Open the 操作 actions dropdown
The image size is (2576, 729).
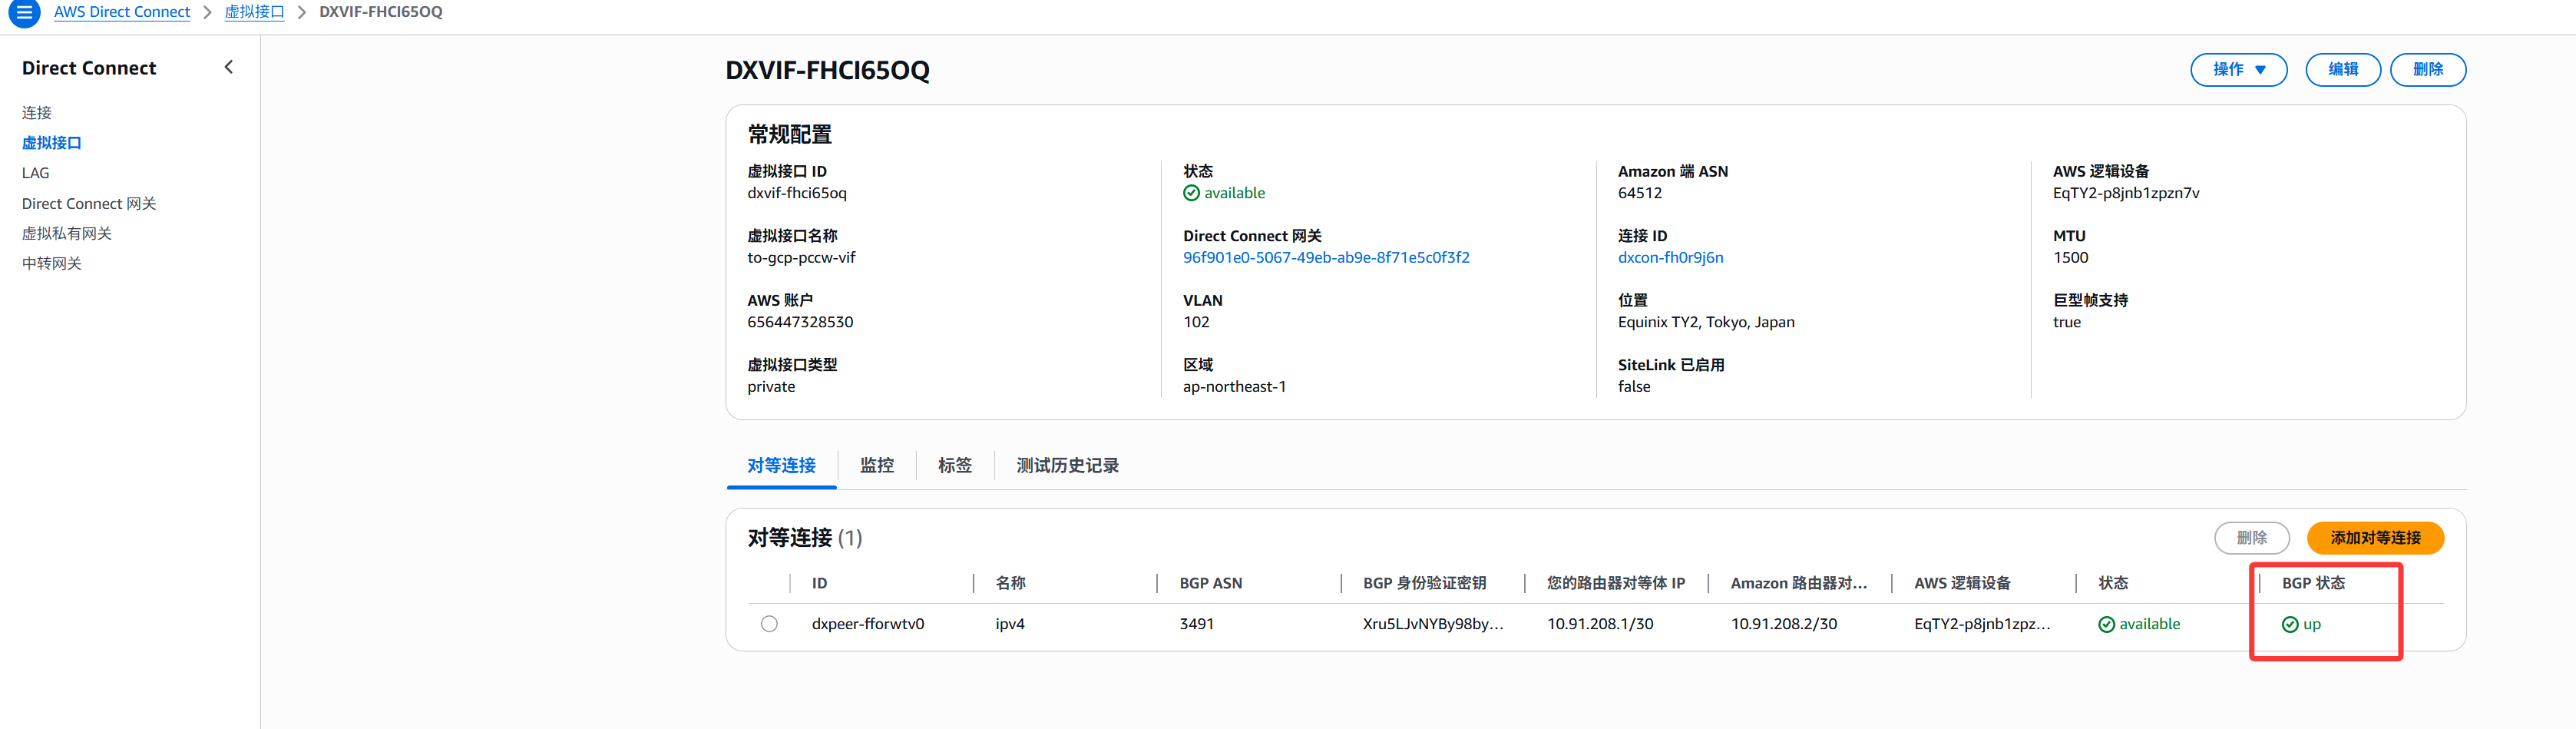click(x=2238, y=69)
